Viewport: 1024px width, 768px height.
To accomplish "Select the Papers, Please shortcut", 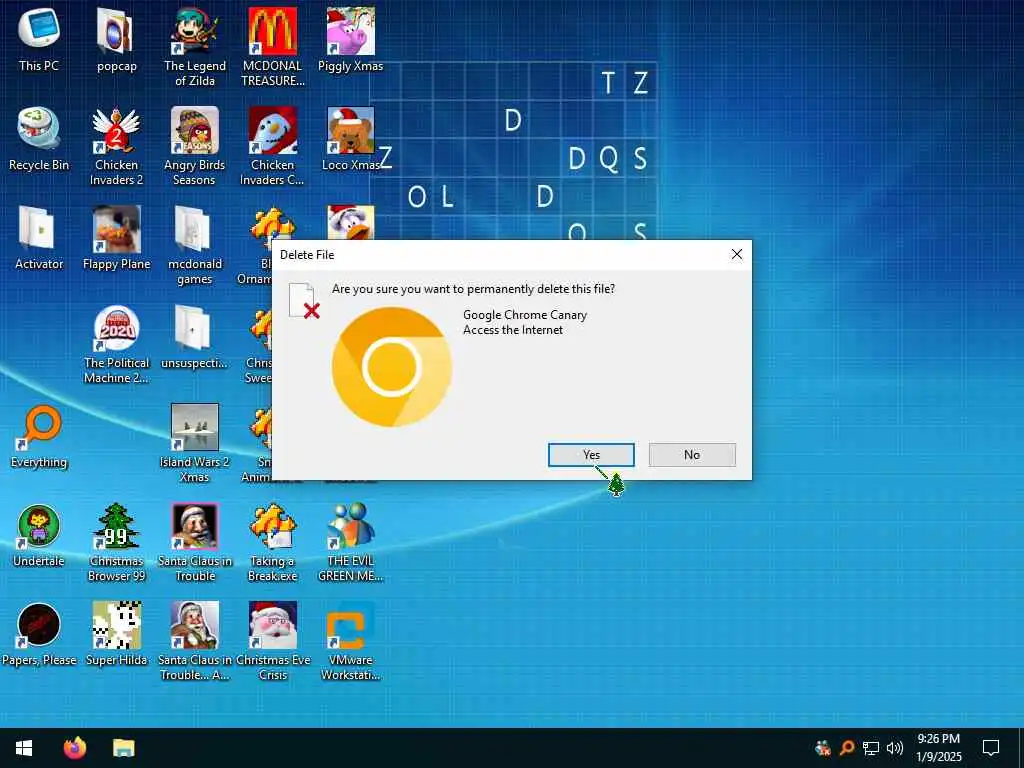I will (39, 635).
